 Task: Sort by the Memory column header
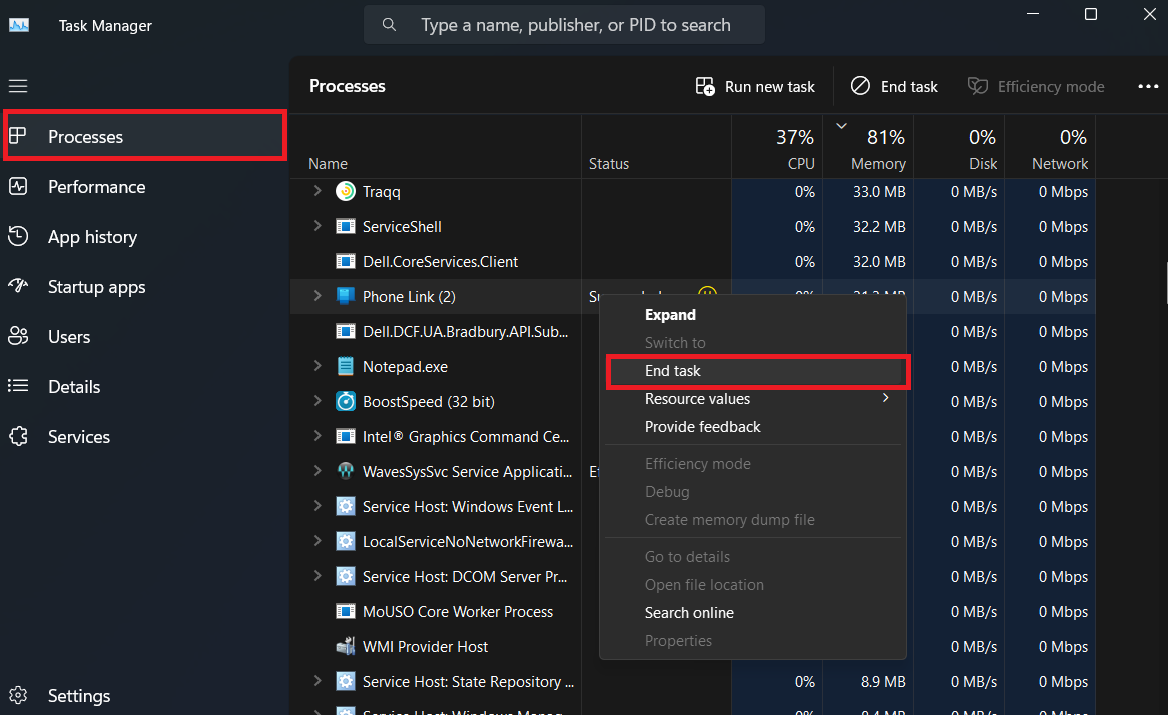coord(868,147)
